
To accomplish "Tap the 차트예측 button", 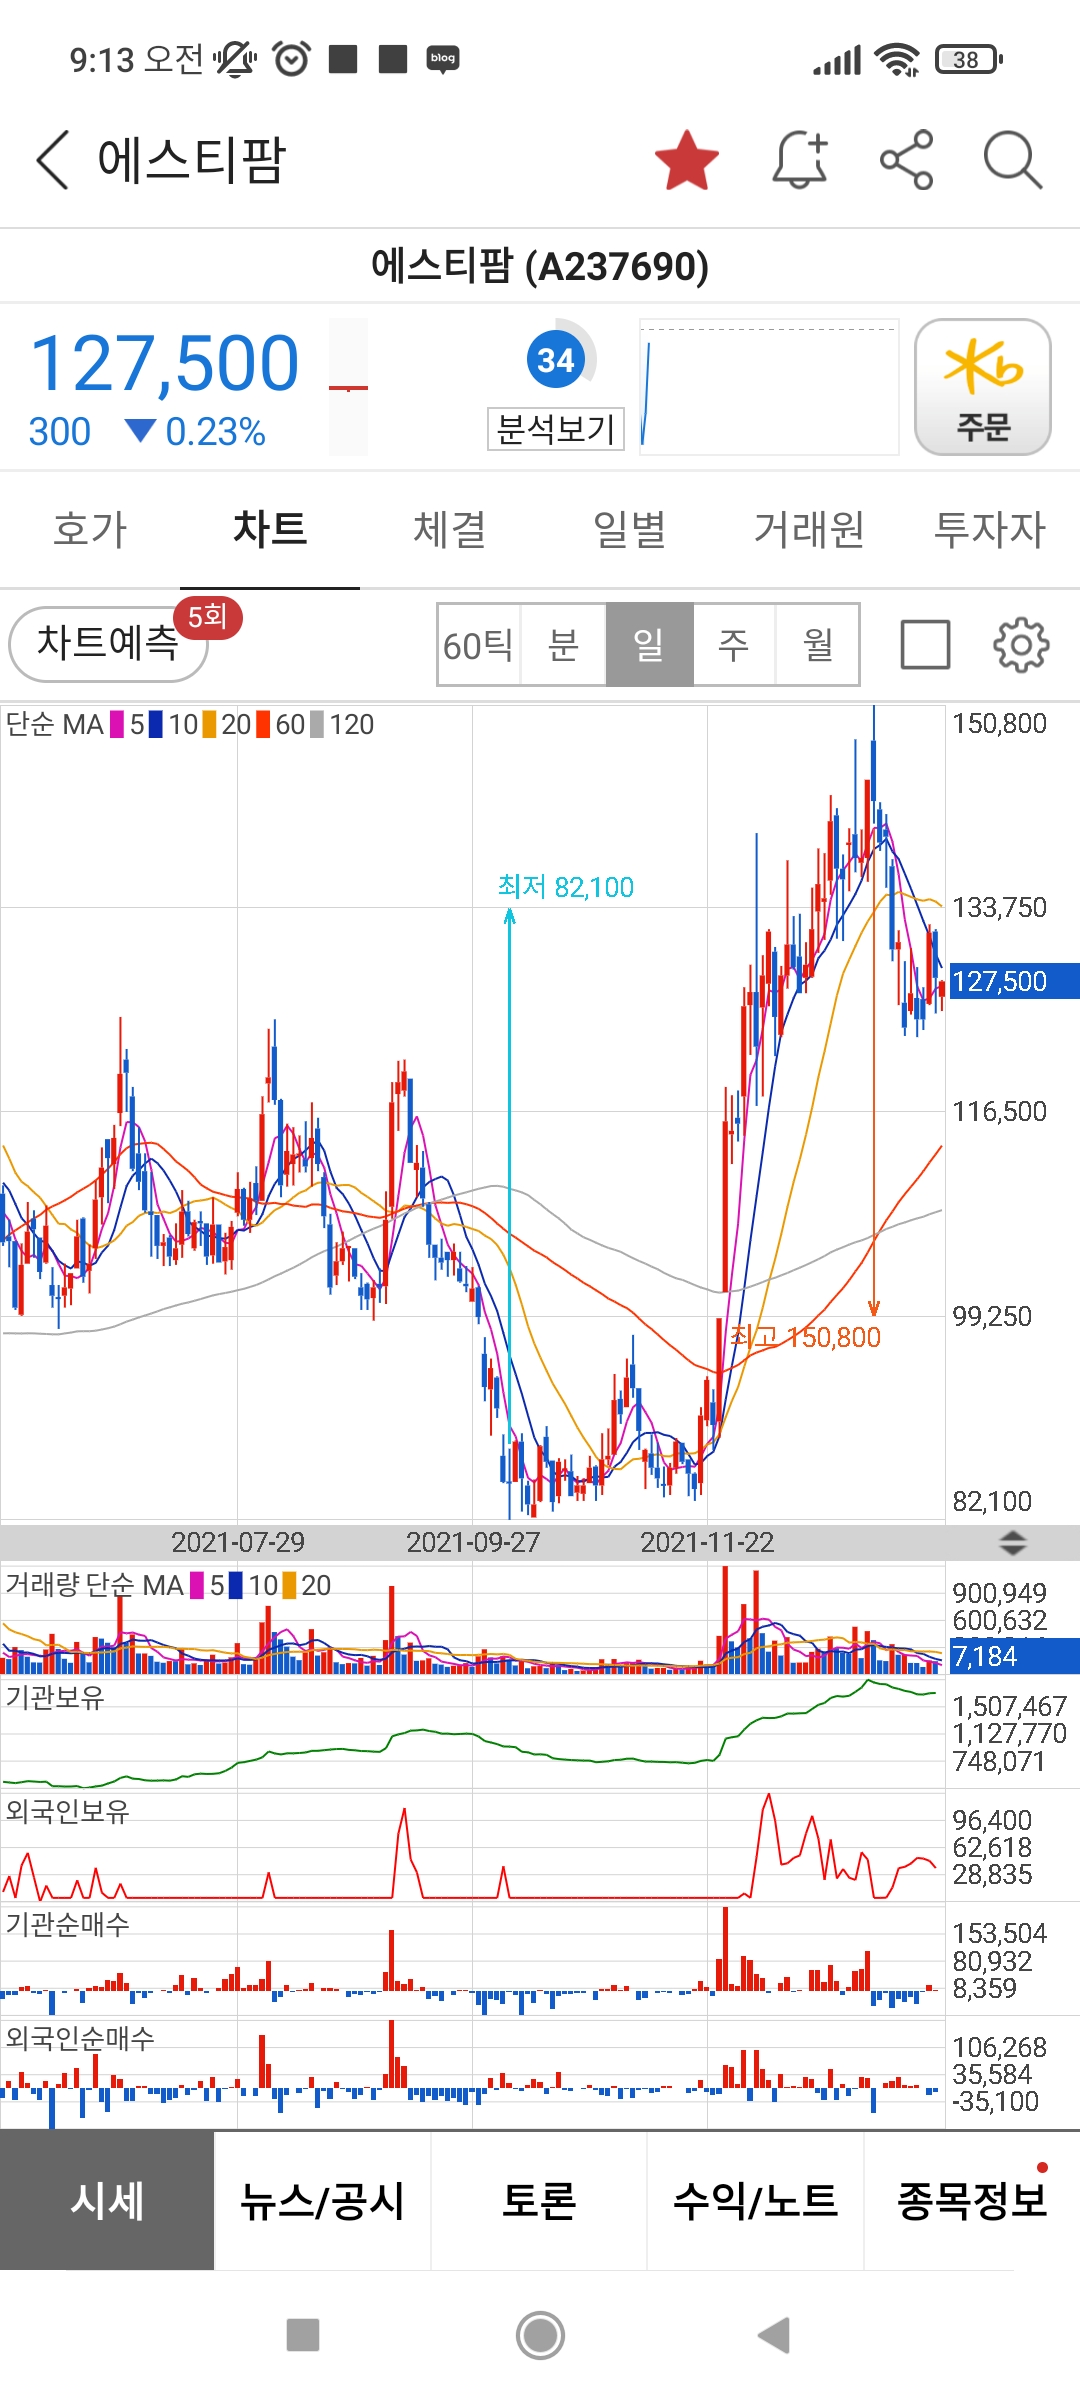I will (108, 644).
